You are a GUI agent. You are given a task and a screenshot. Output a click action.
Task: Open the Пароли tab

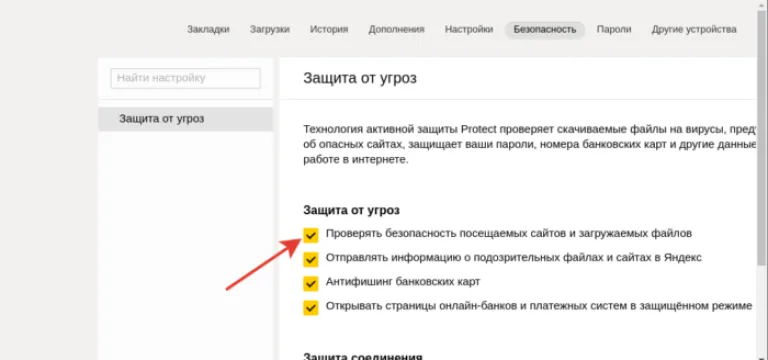(x=614, y=29)
